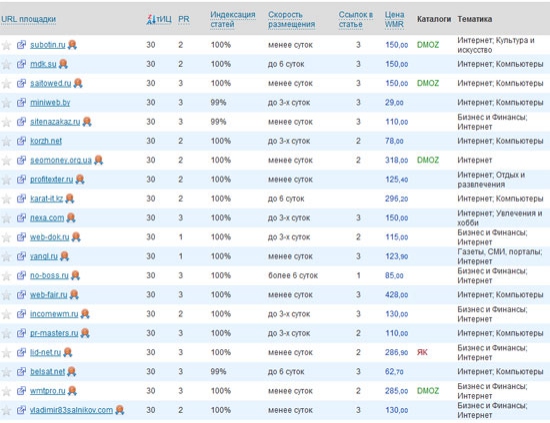
Task: Click the price 62,70 for belsat.net
Action: [x=394, y=371]
